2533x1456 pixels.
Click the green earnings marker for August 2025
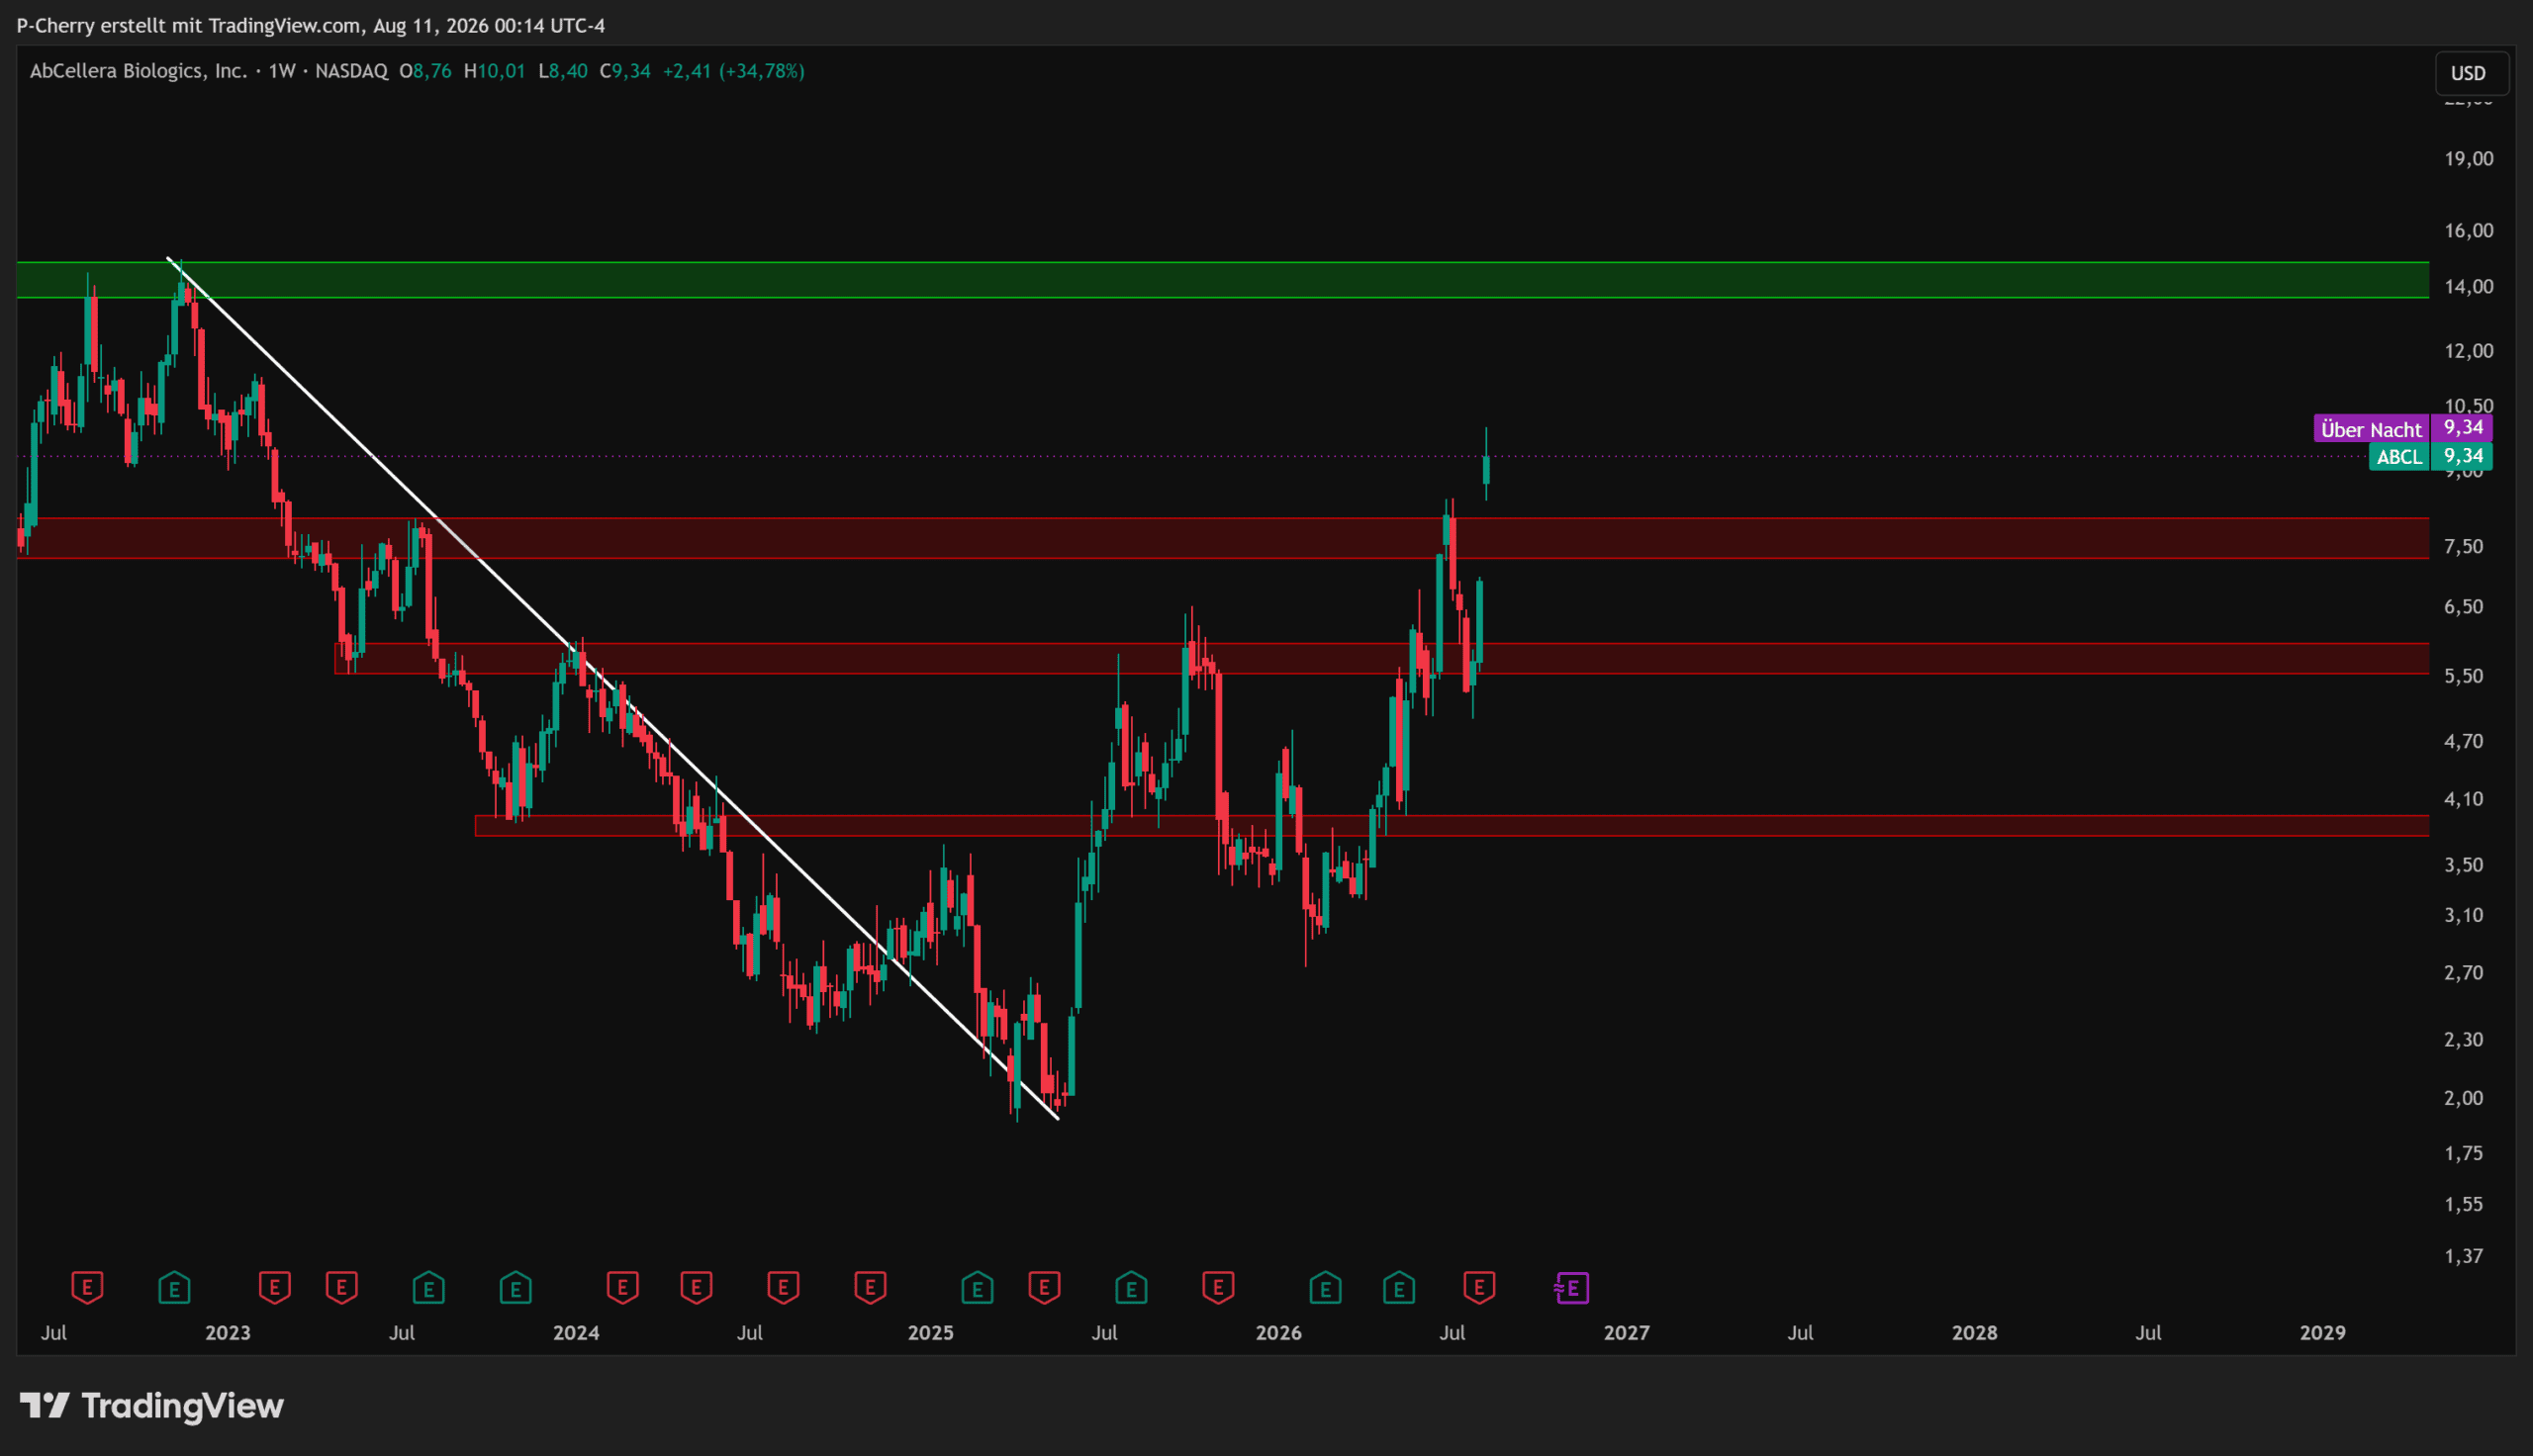(1131, 1287)
